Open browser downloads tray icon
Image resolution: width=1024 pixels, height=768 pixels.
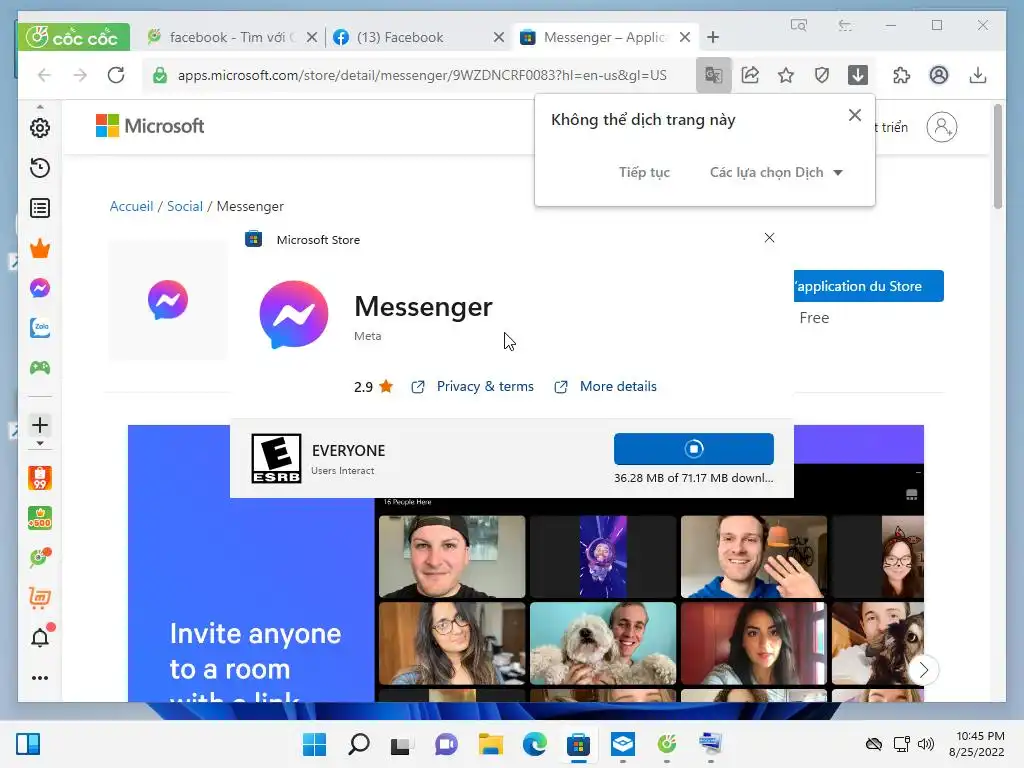coord(978,75)
